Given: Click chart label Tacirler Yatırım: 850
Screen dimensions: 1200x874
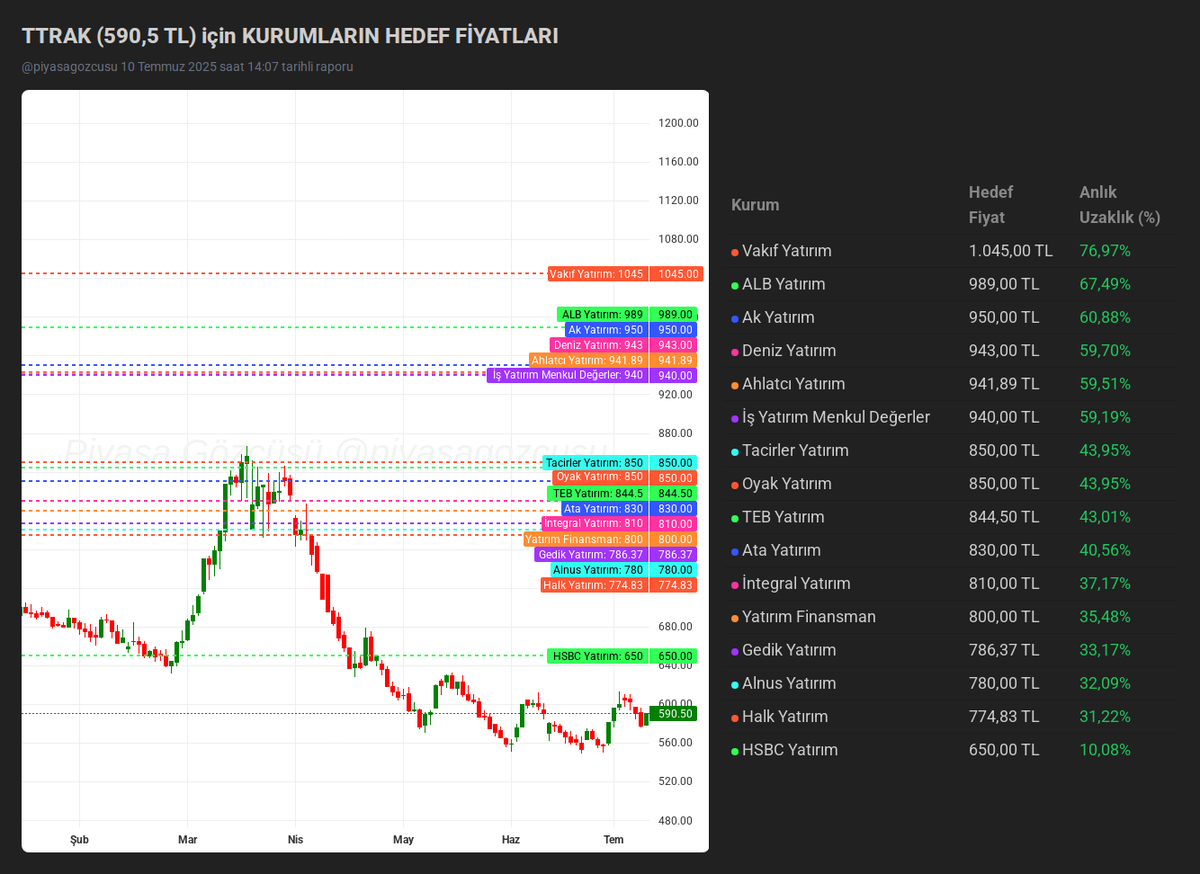Looking at the screenshot, I should click(596, 463).
